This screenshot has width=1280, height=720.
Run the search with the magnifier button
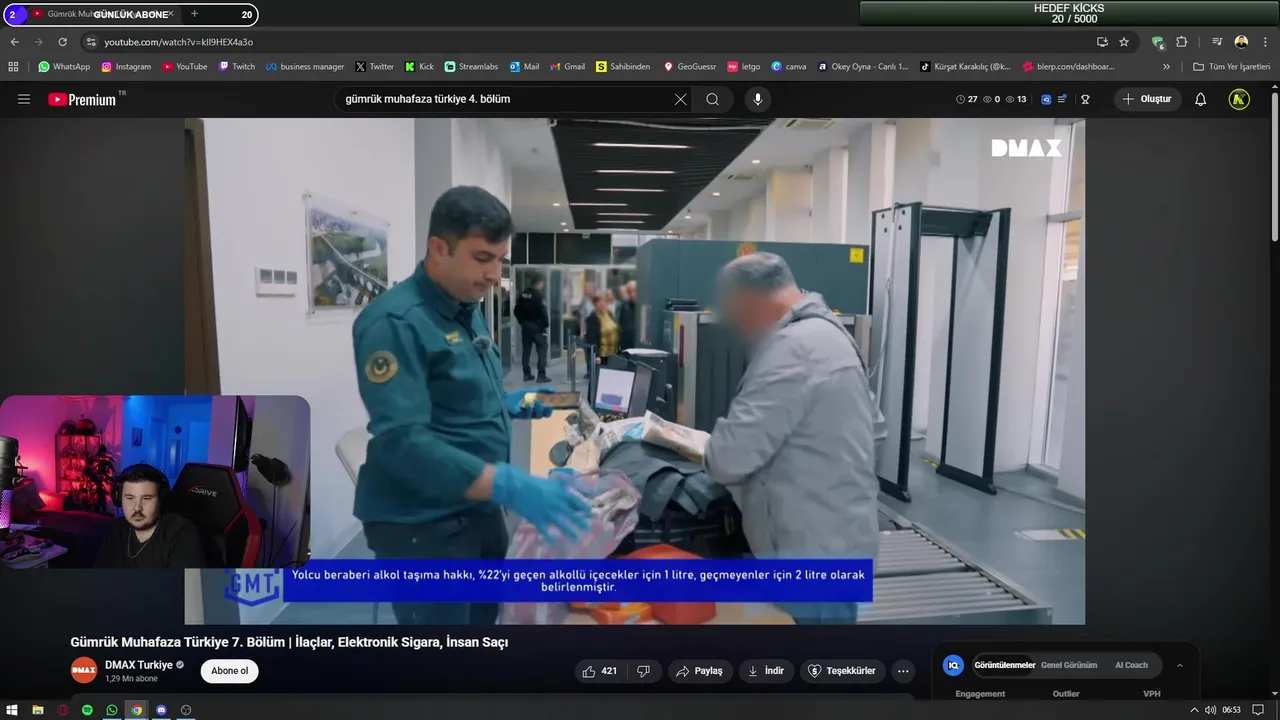coord(712,99)
